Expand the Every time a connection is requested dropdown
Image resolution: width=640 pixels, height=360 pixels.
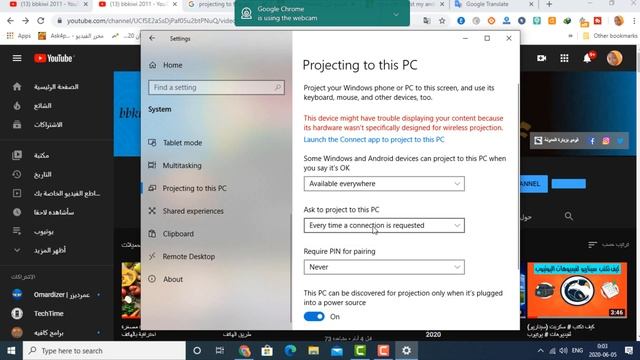pyautogui.click(x=384, y=225)
